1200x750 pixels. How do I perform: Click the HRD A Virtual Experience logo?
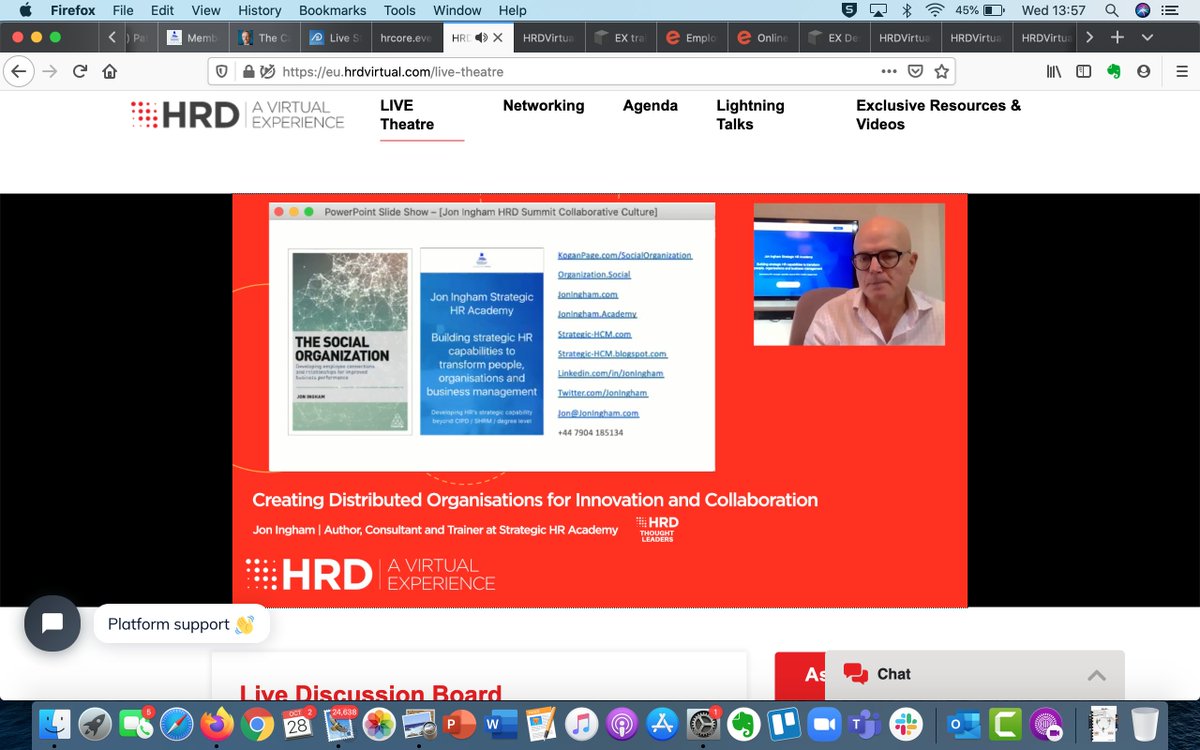pyautogui.click(x=238, y=115)
